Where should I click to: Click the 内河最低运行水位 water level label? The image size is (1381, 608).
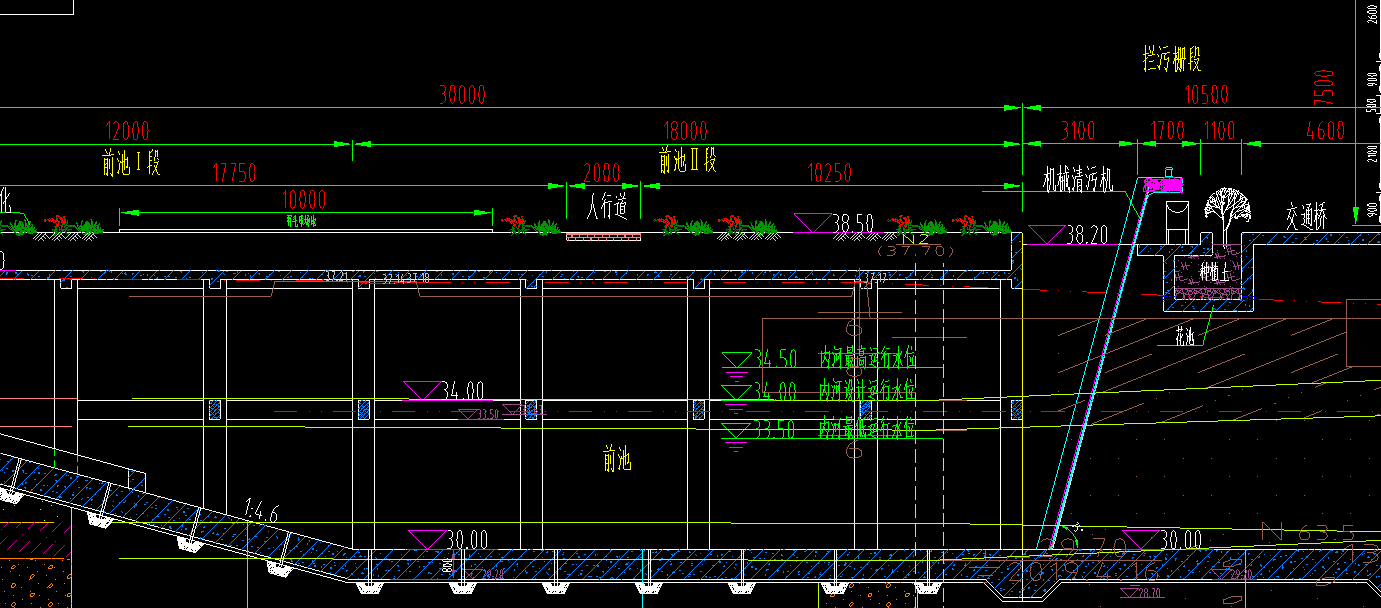point(867,429)
